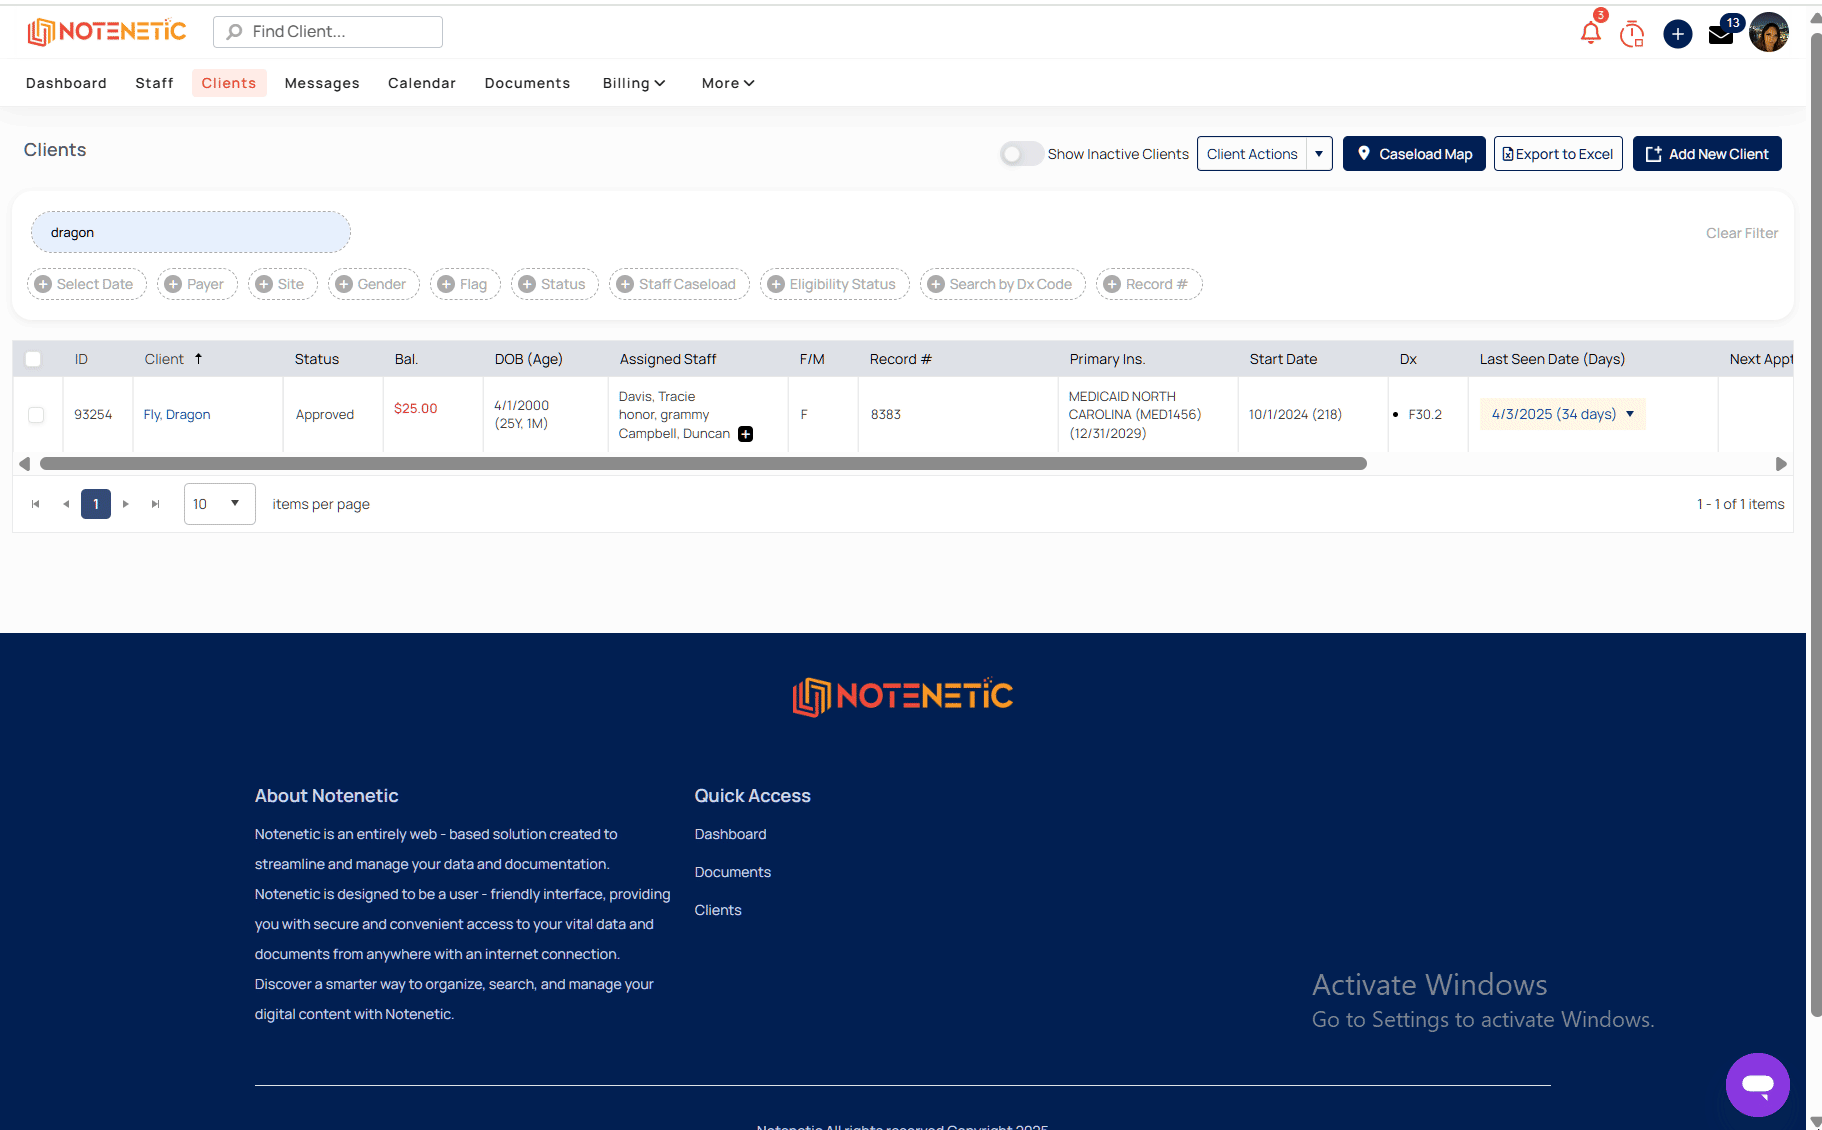Click the plus icon on Site filter
The image size is (1822, 1130).
click(x=264, y=284)
